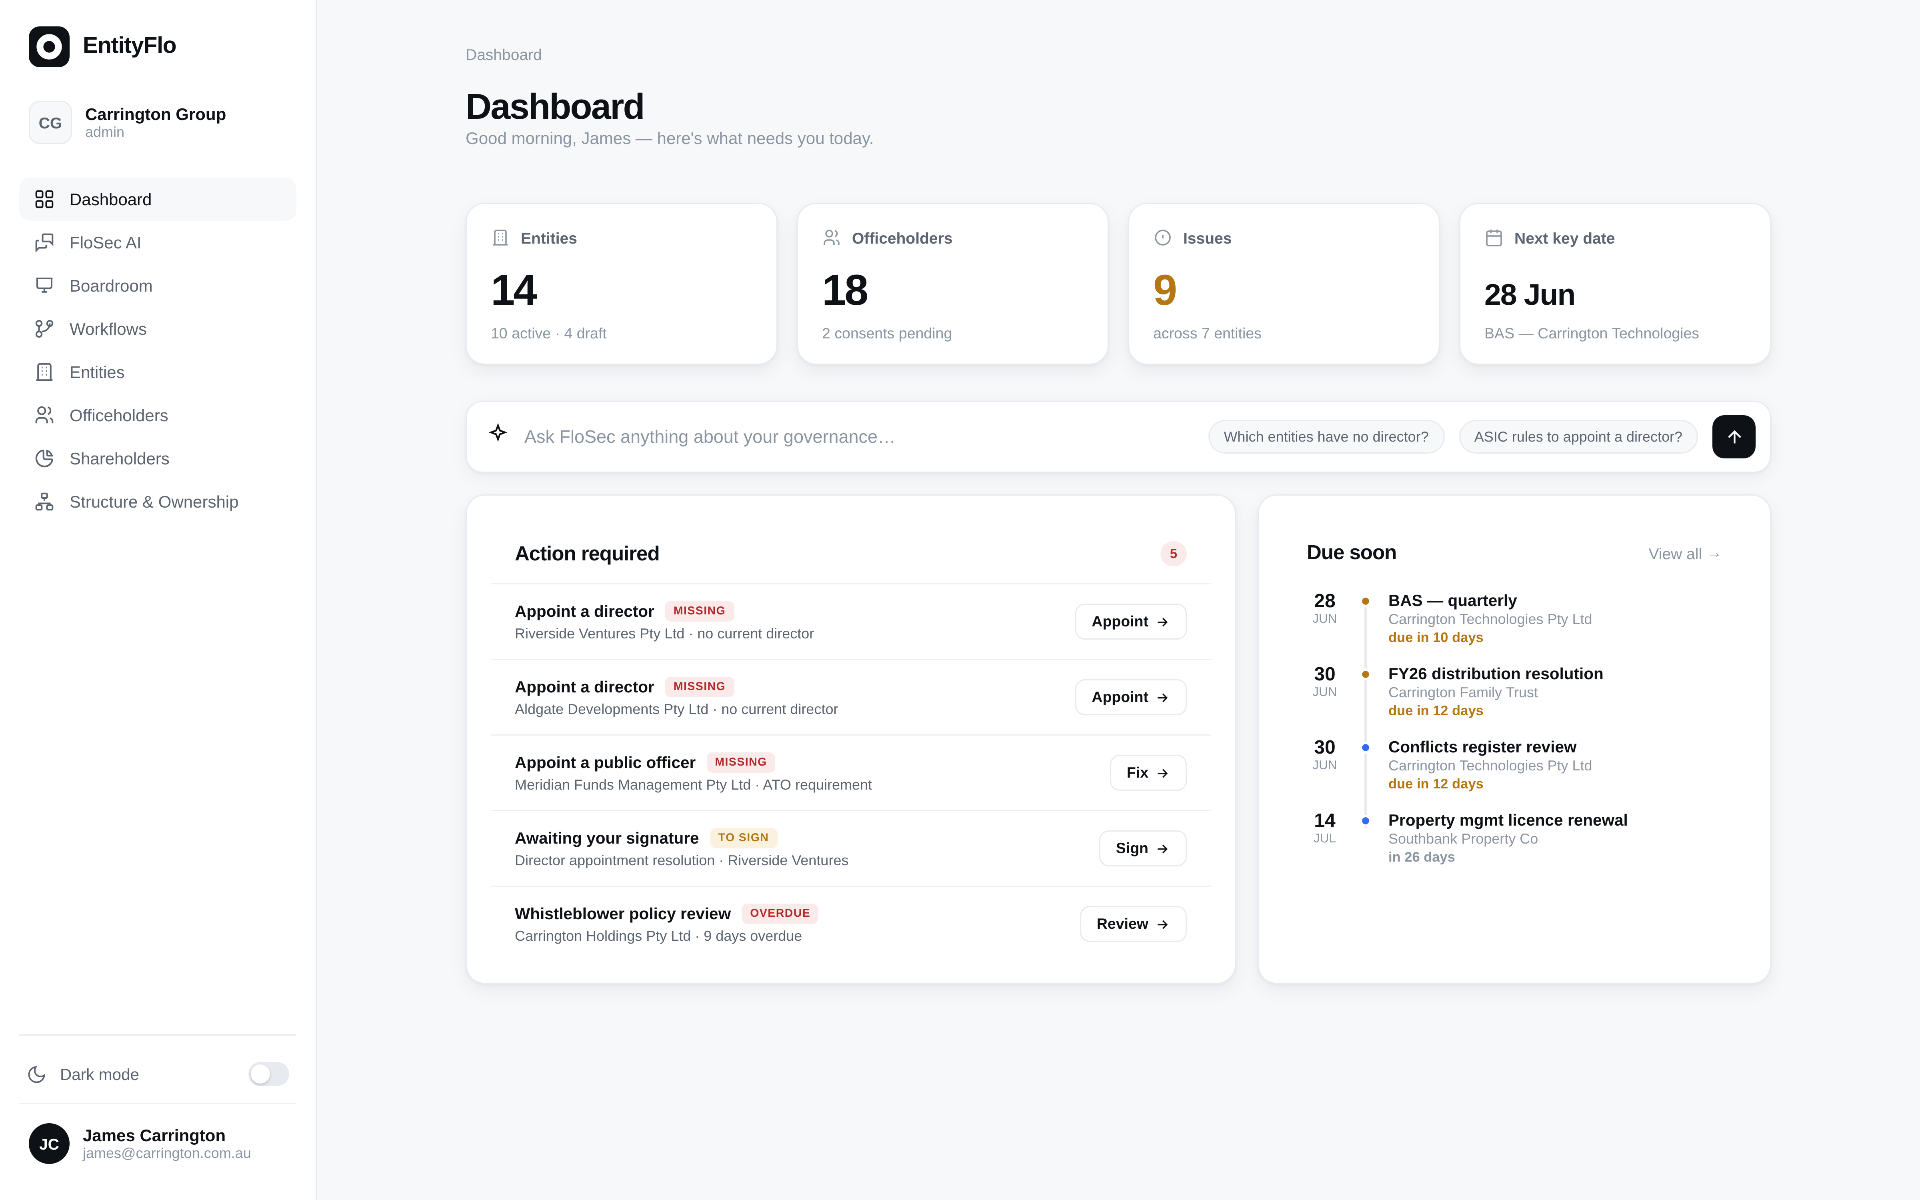Click 'BAS — Carrington Technologies' text
Image resolution: width=1920 pixels, height=1200 pixels.
[x=1592, y=334]
